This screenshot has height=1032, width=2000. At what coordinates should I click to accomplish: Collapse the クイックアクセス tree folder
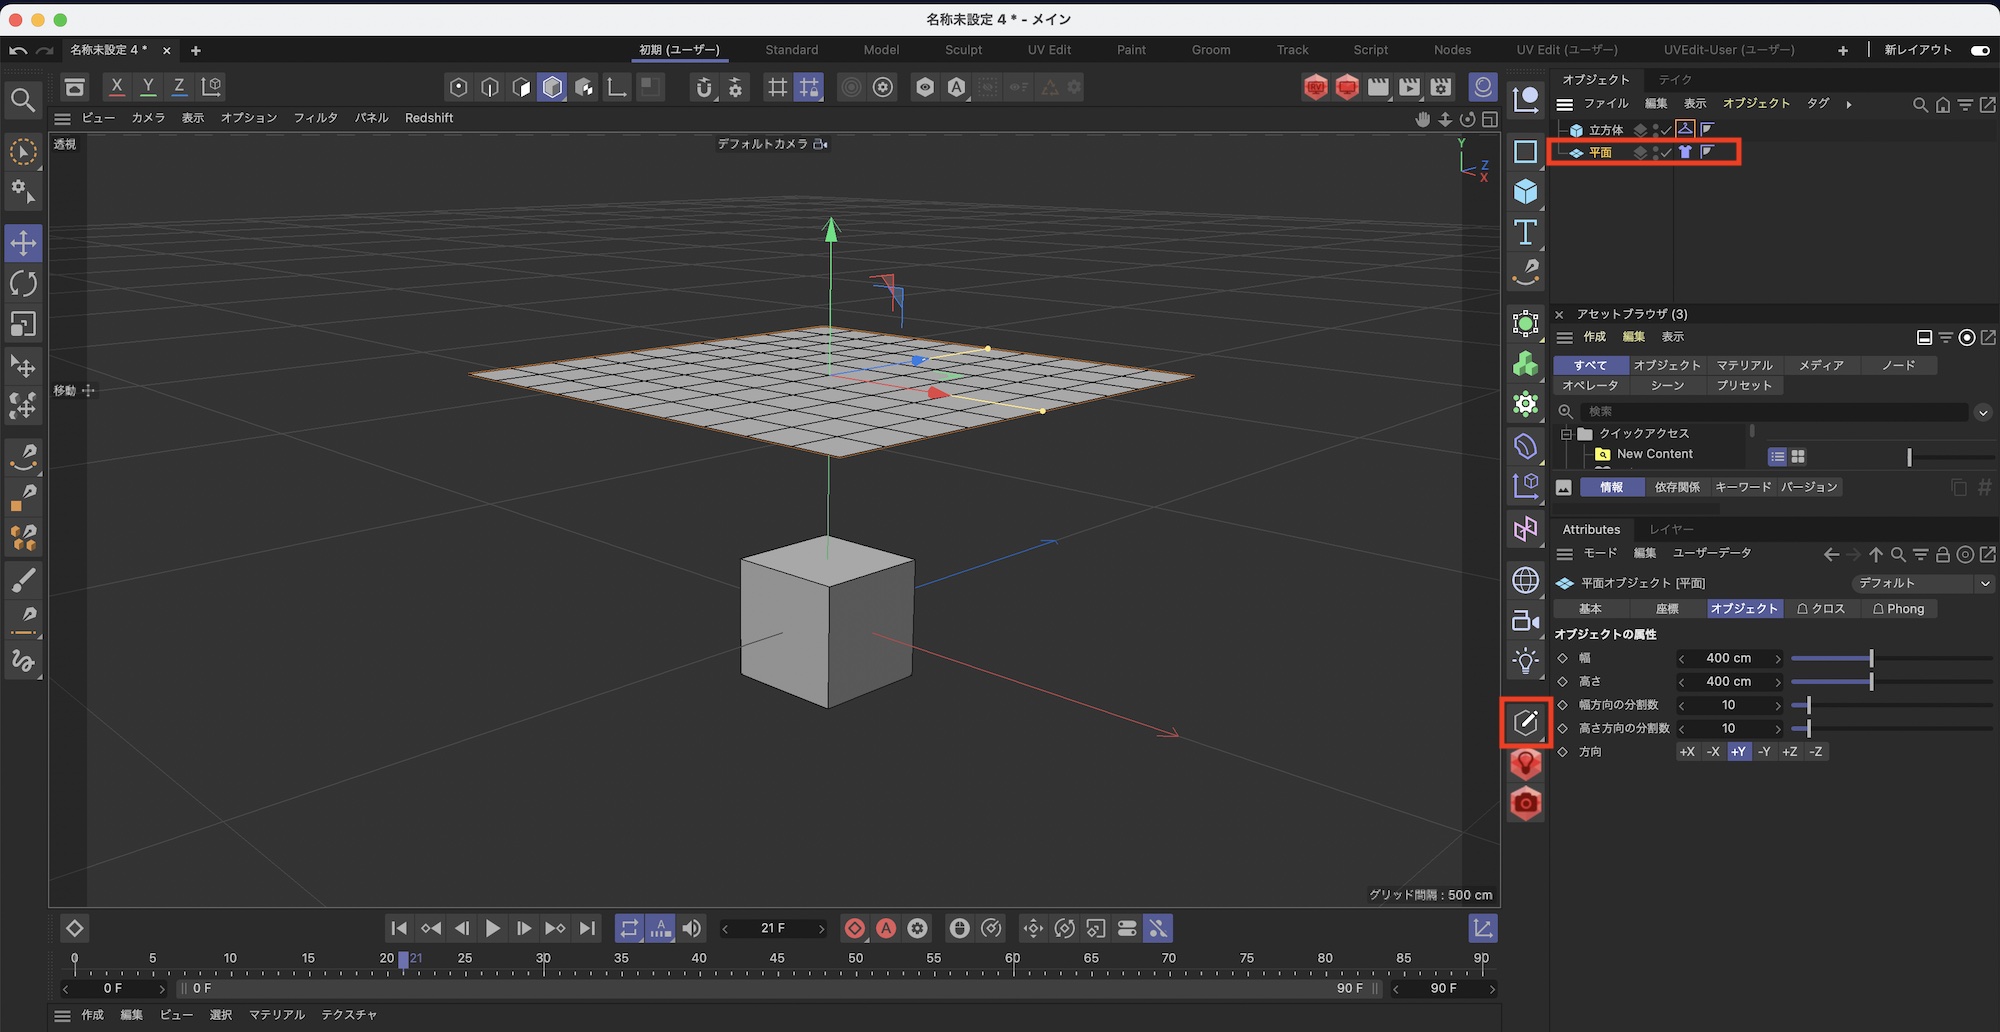pos(1566,434)
